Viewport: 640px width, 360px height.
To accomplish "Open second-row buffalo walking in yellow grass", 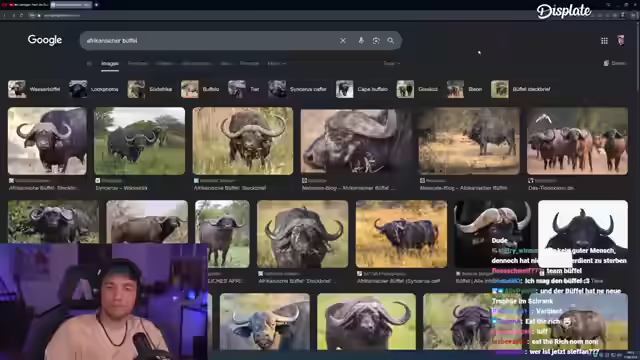I will tap(401, 234).
